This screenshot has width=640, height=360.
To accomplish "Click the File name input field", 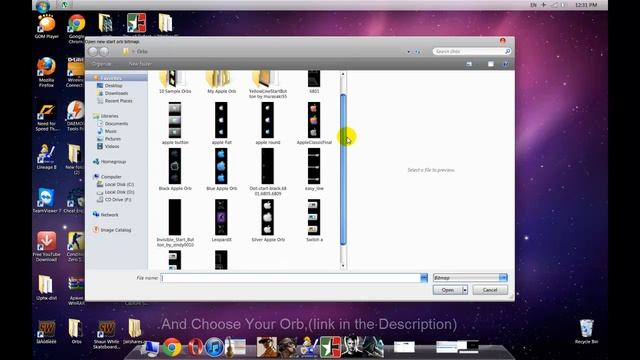I will pos(290,278).
